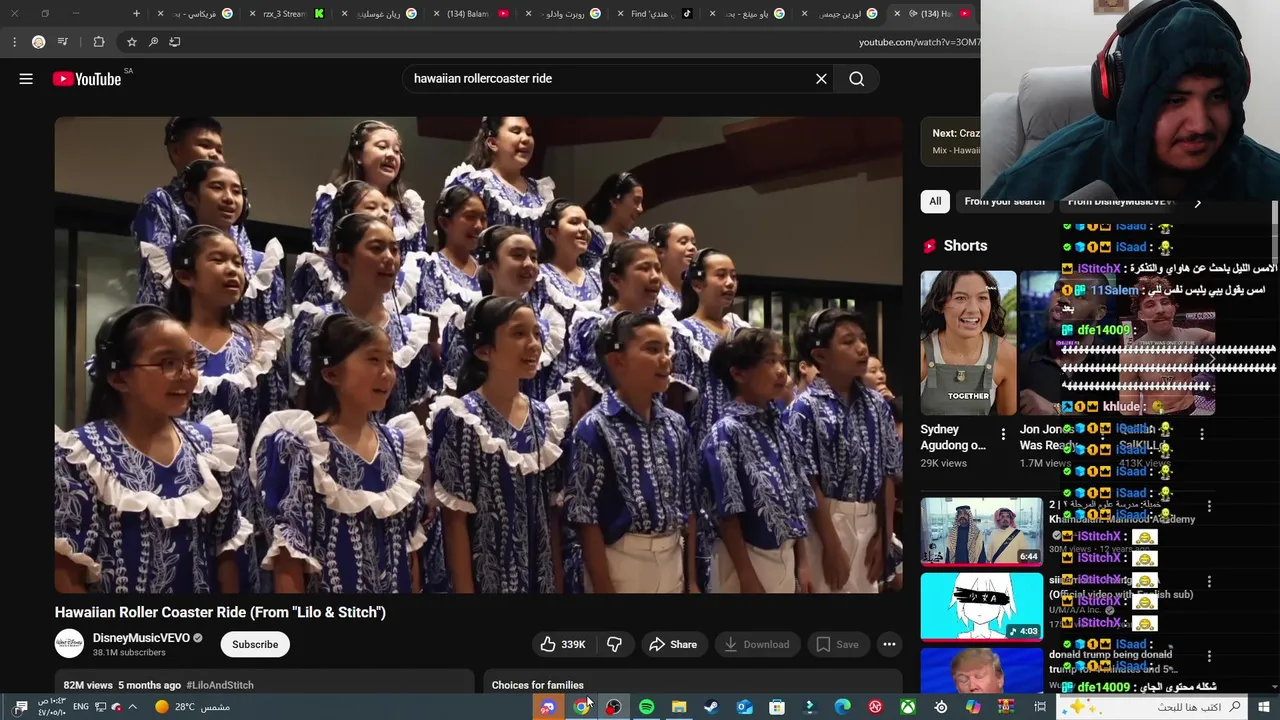This screenshot has width=1280, height=720.
Task: Open options menu for Sydney Agudong short
Action: [x=1003, y=435]
